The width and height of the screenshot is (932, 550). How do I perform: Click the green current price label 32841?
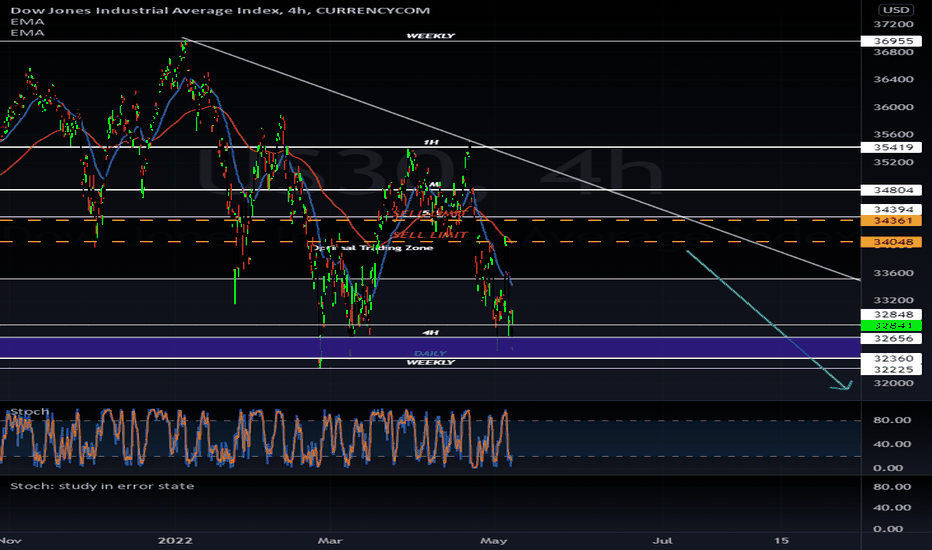click(x=892, y=326)
